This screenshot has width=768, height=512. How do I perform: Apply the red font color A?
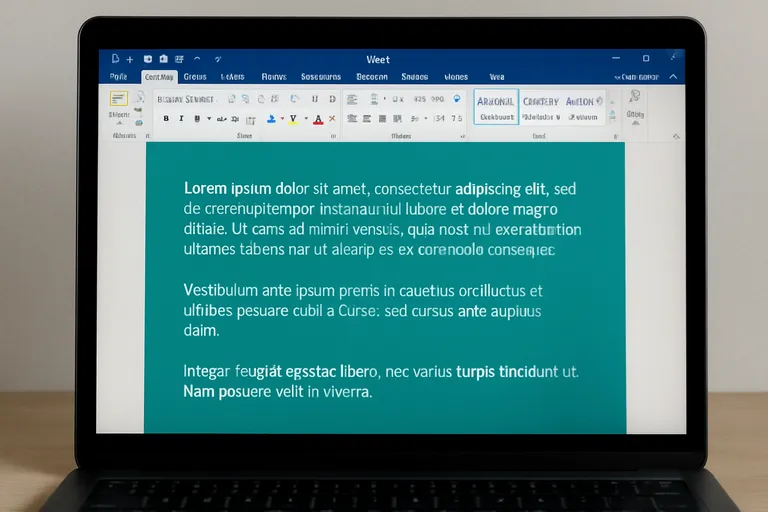pos(318,119)
